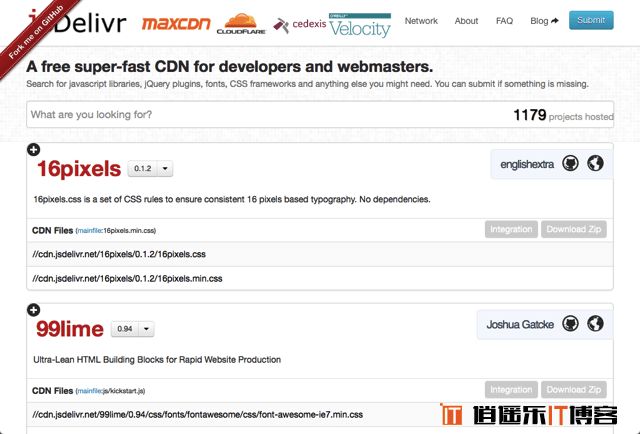640x434 pixels.
Task: Open Joshua Gatcke's GitHub icon
Action: click(570, 324)
